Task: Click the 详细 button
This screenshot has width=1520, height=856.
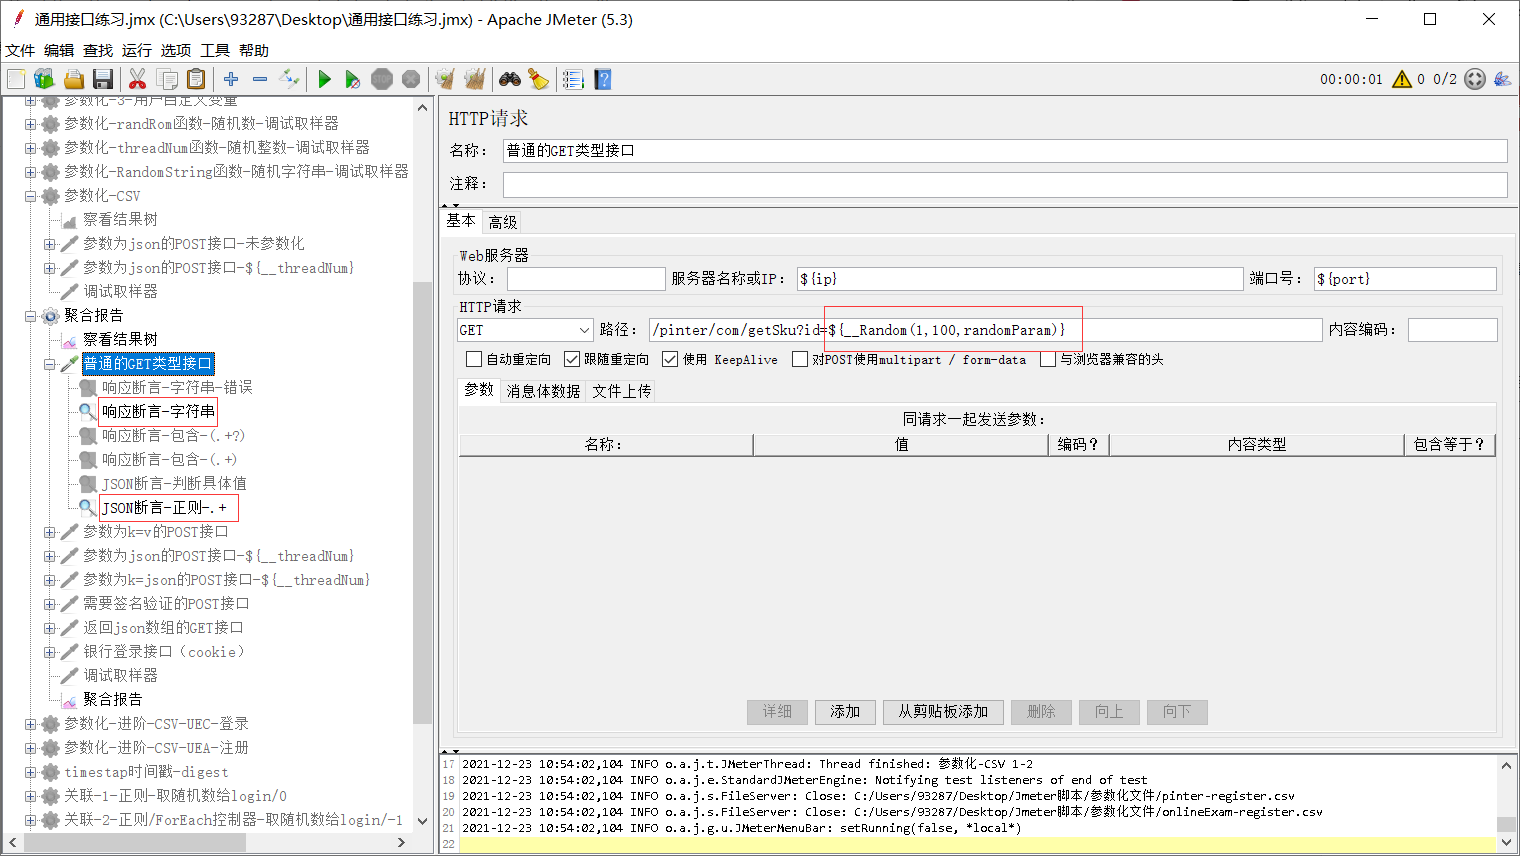Action: [777, 712]
